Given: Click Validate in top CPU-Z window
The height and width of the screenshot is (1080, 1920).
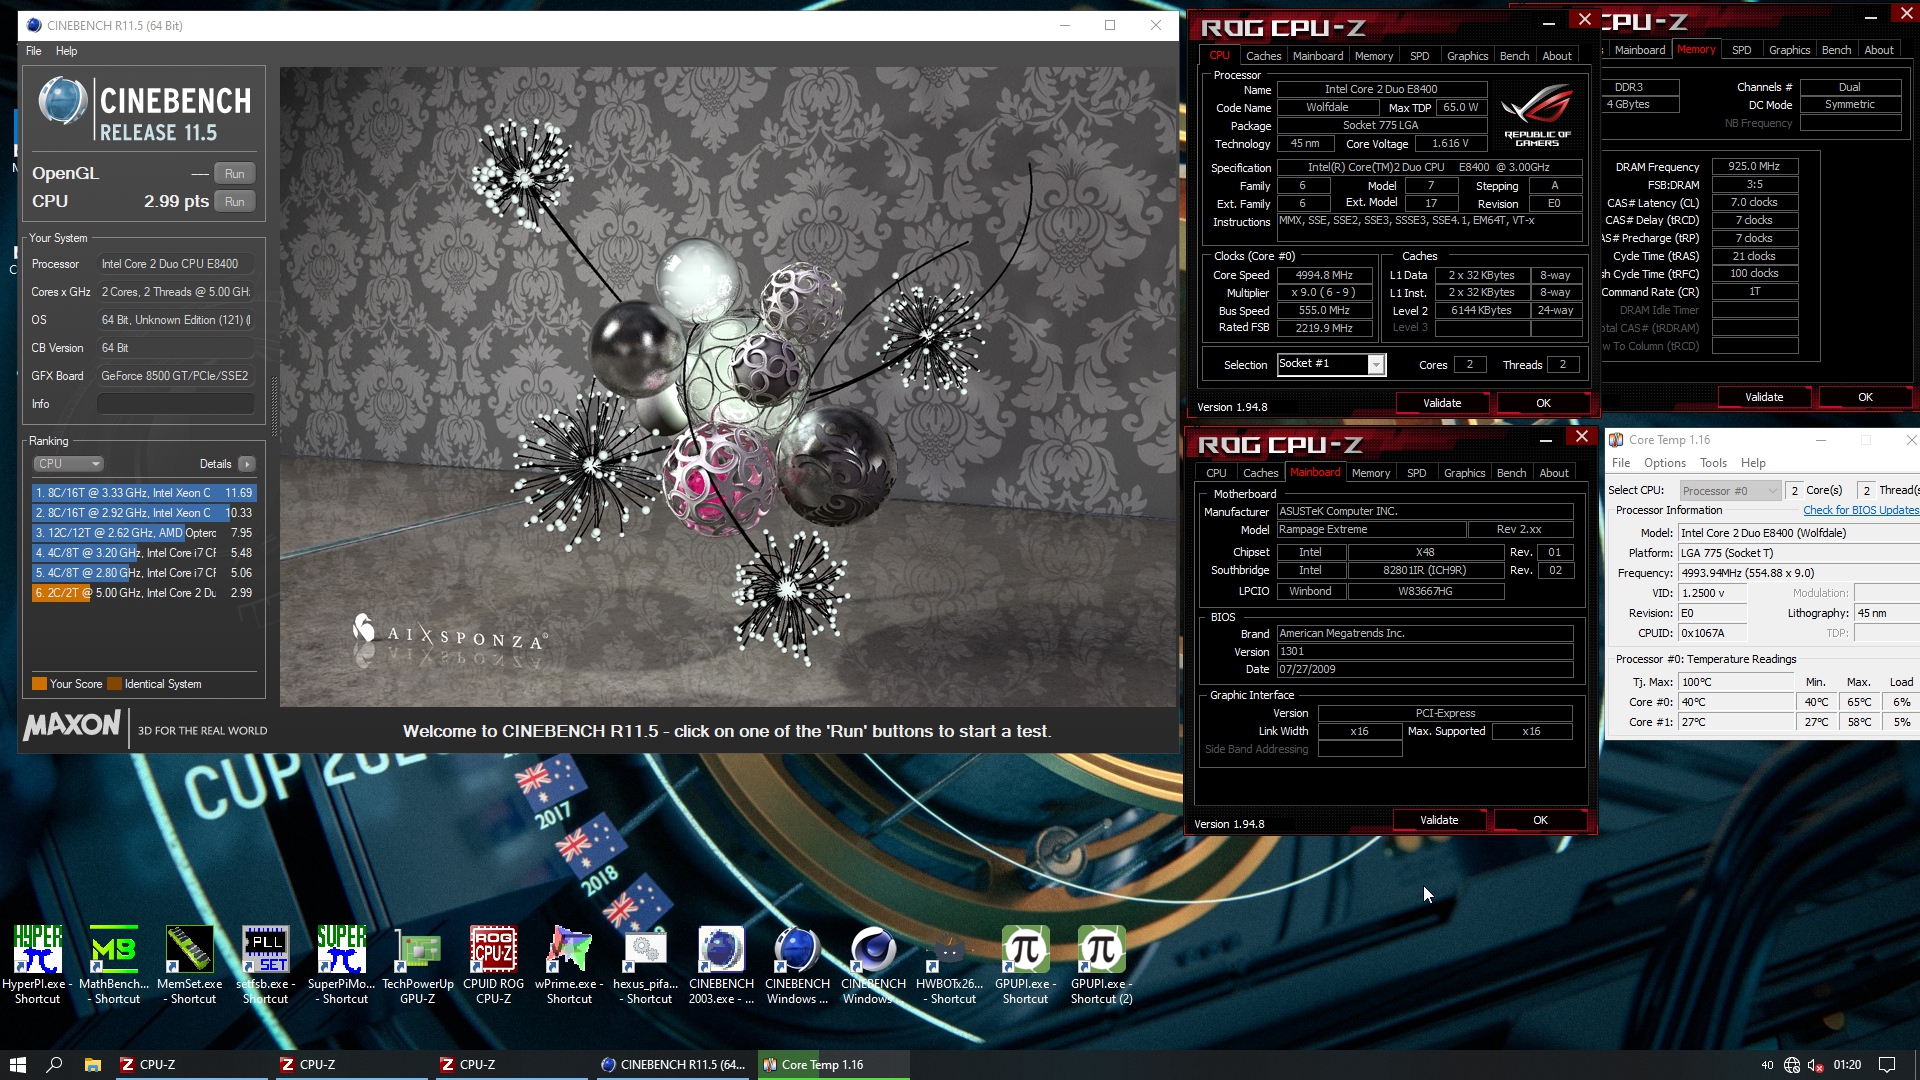Looking at the screenshot, I should point(1442,403).
